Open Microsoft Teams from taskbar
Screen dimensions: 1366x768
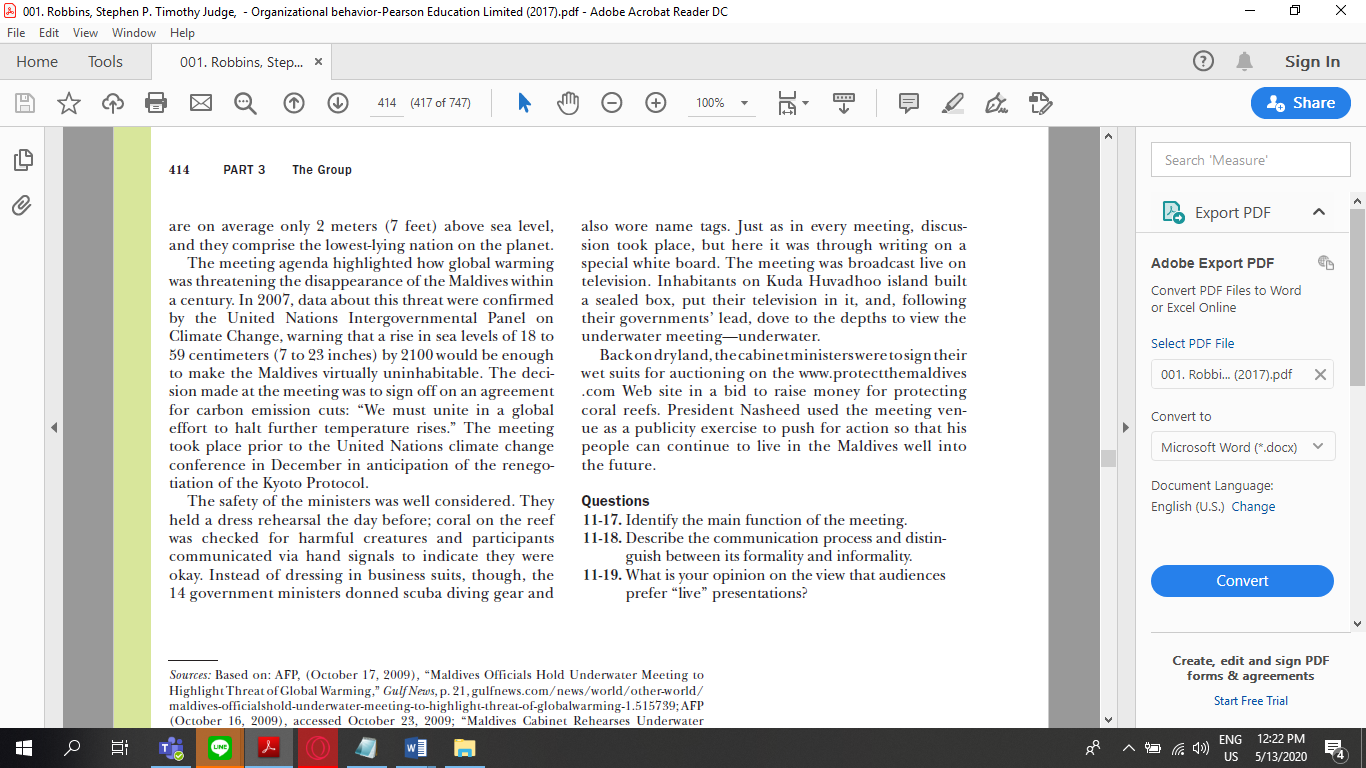170,748
